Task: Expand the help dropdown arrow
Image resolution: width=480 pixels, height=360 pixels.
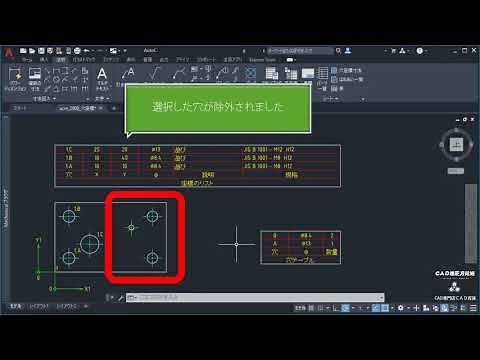Action: click(x=426, y=51)
